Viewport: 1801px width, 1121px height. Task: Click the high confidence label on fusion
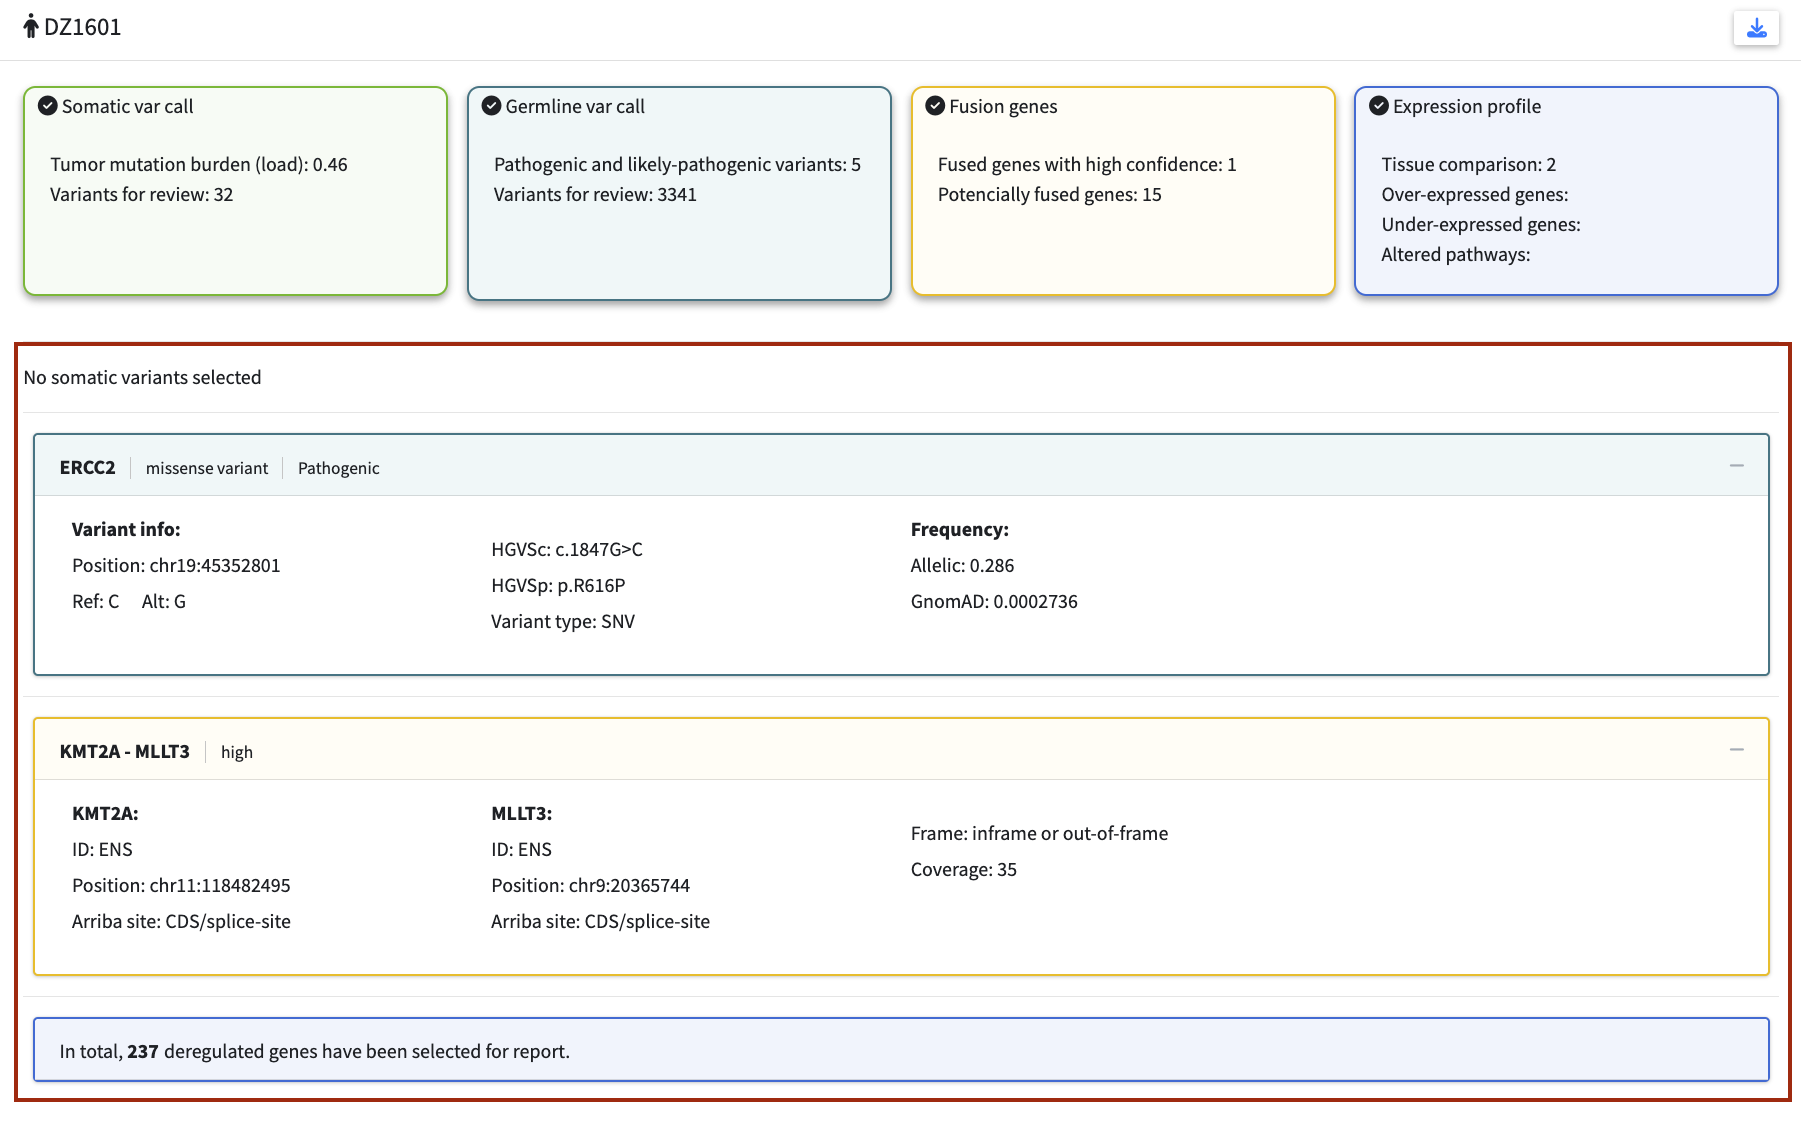tap(236, 752)
